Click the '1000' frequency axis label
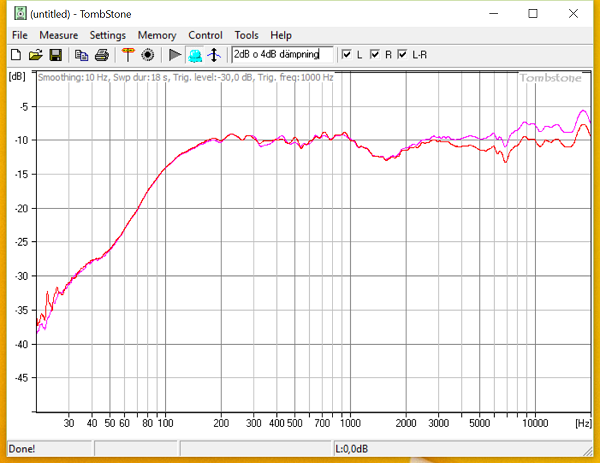 pyautogui.click(x=350, y=423)
